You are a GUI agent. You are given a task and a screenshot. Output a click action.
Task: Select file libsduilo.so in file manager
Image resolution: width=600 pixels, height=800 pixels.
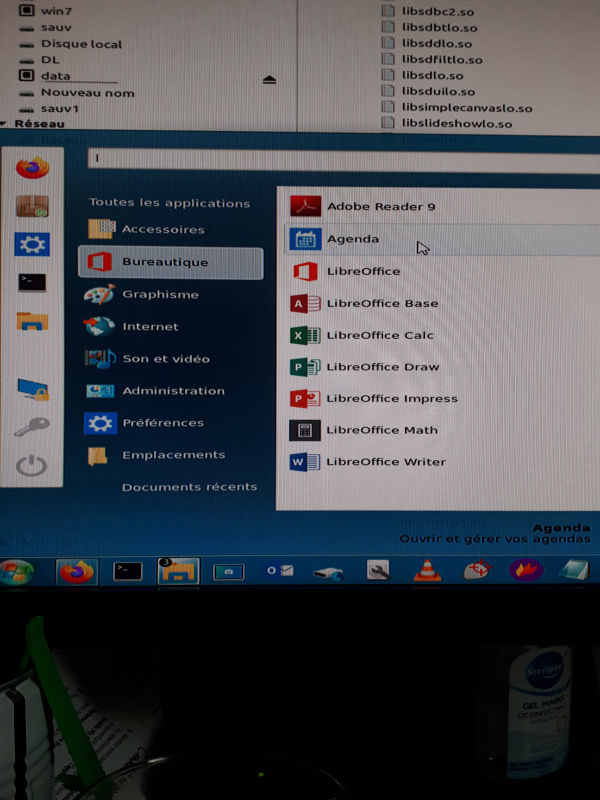click(429, 91)
